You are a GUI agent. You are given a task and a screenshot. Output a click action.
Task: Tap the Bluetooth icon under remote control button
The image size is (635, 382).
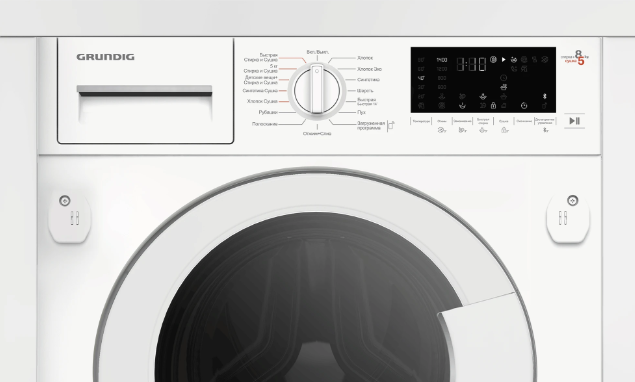546,130
